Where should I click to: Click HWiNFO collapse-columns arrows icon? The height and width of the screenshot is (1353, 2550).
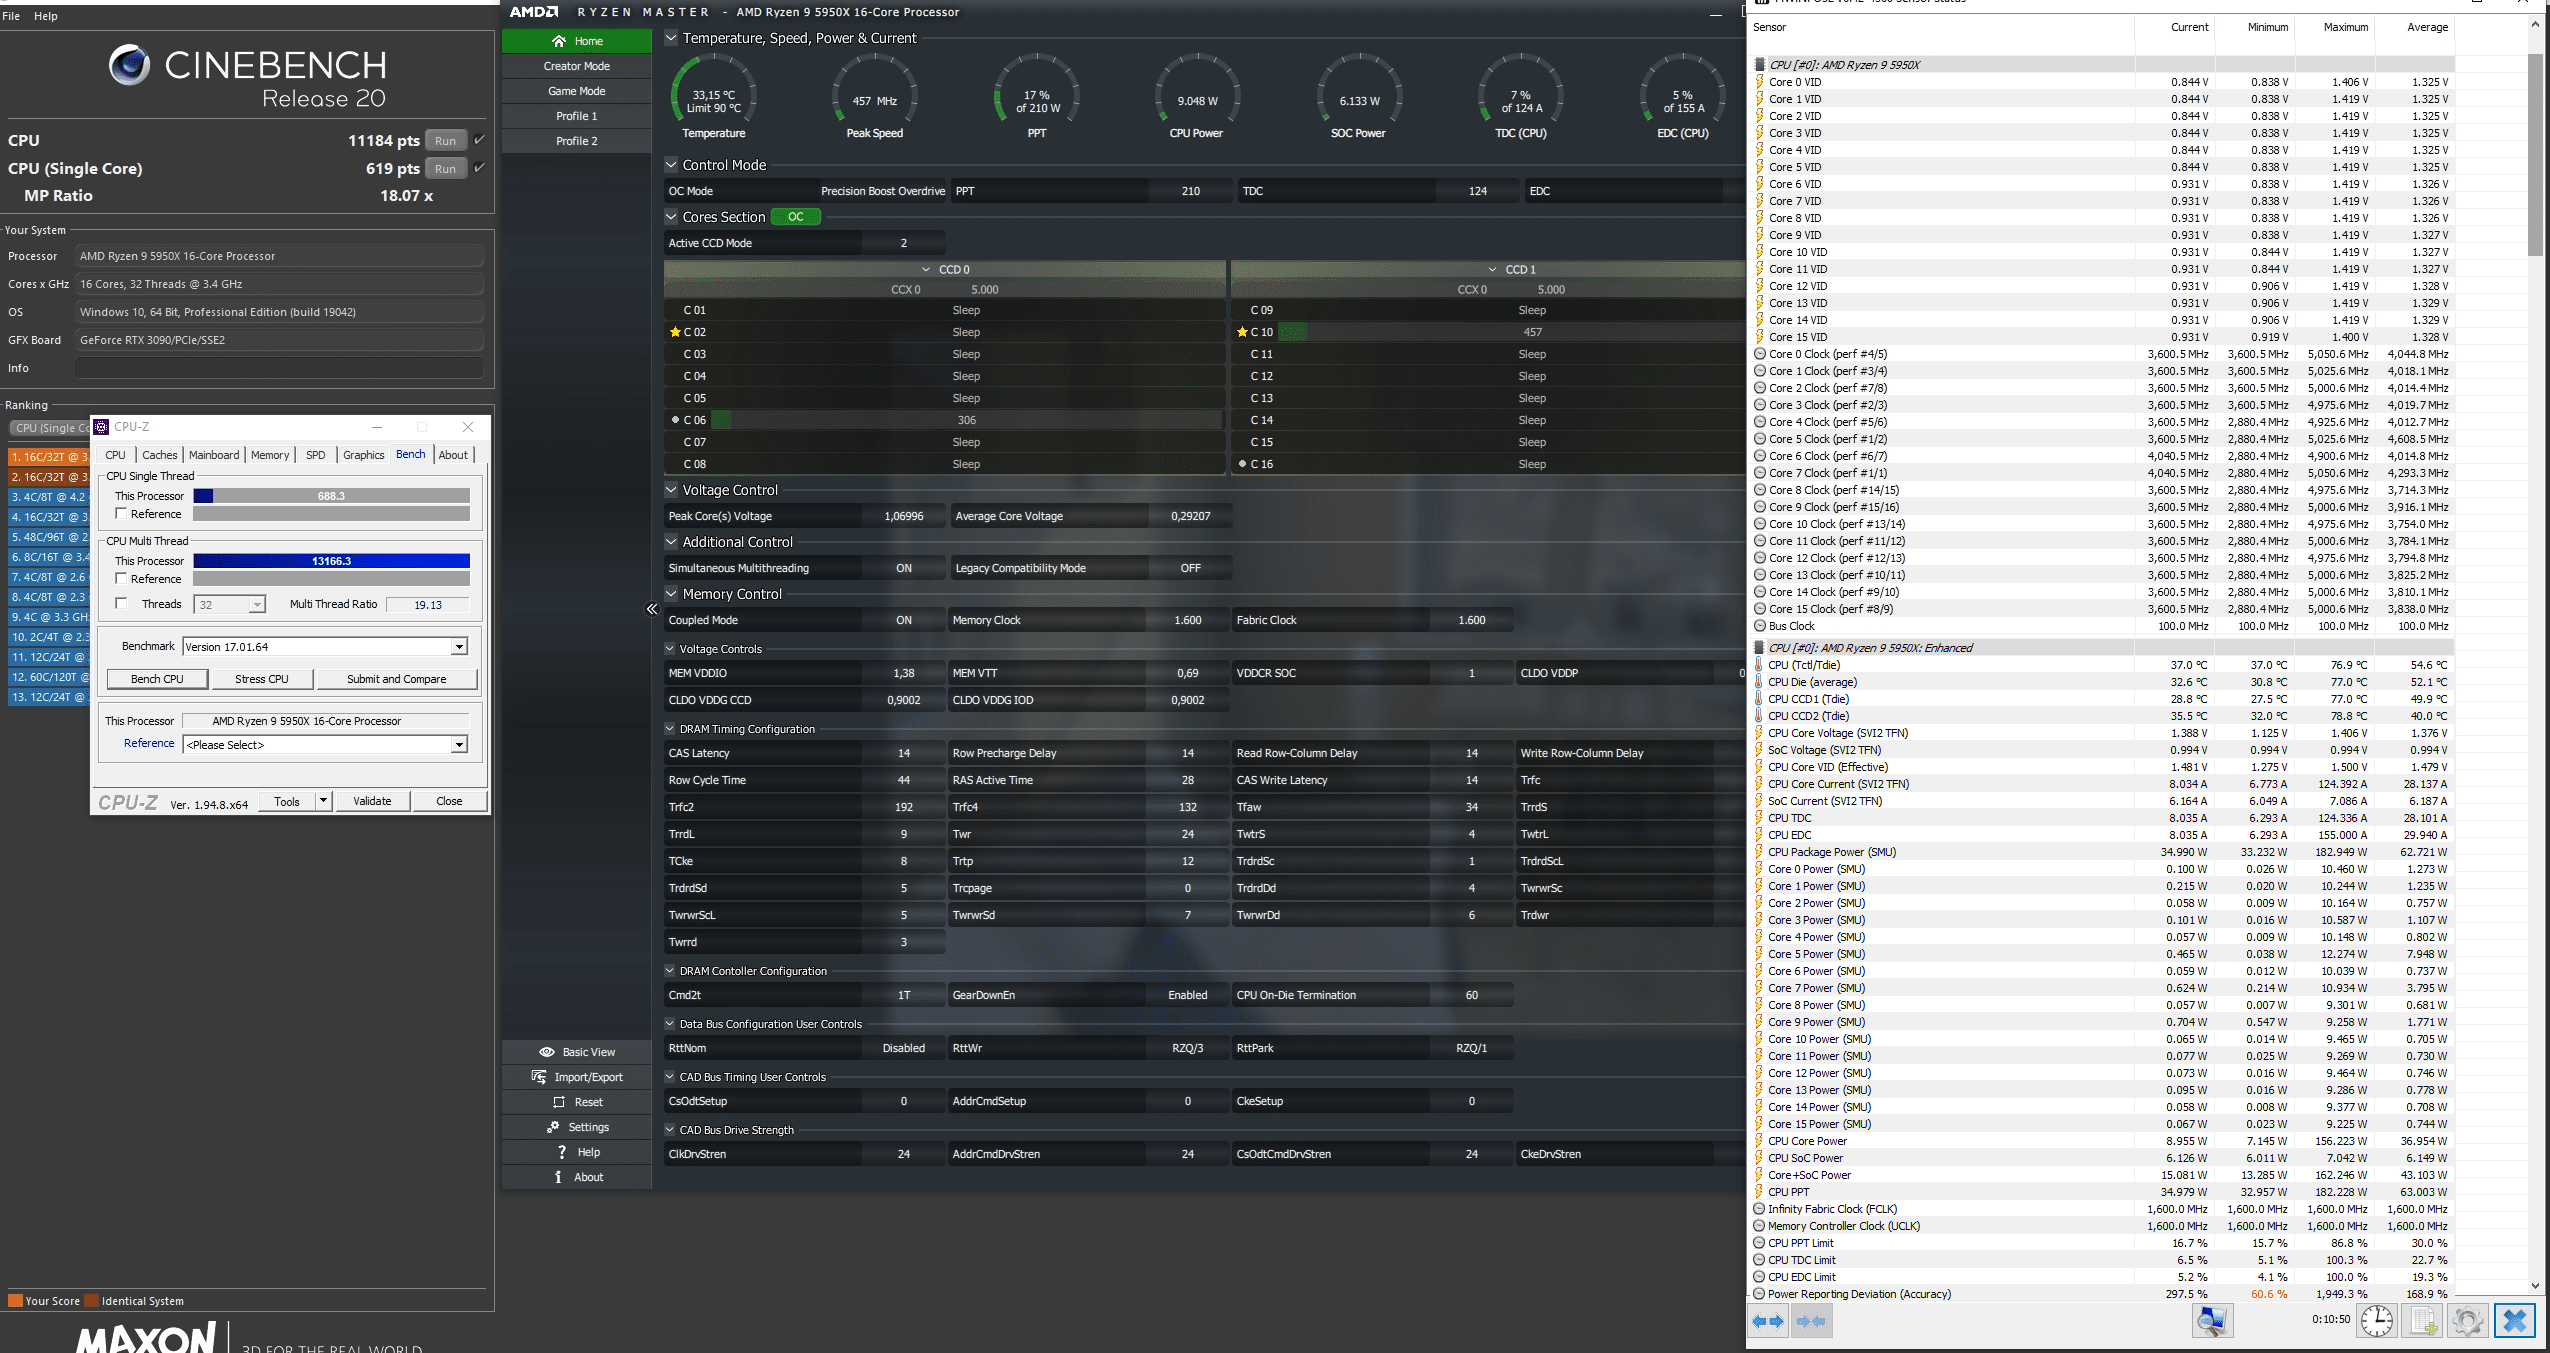tap(1811, 1321)
